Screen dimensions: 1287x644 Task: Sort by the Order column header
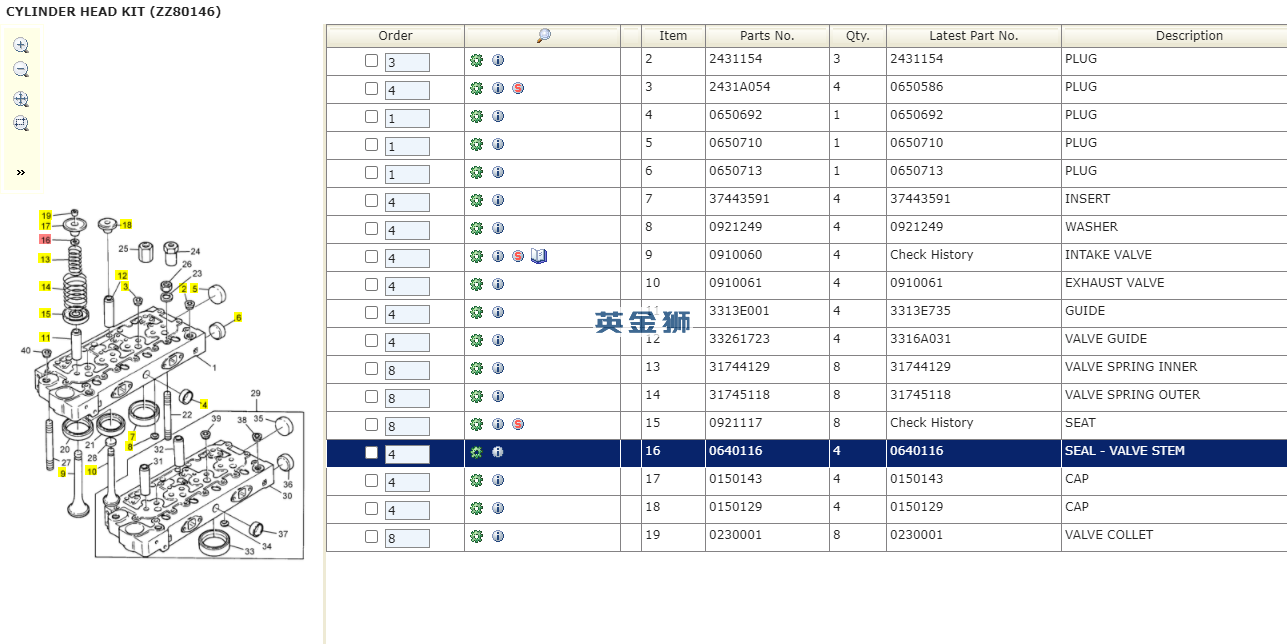(396, 36)
